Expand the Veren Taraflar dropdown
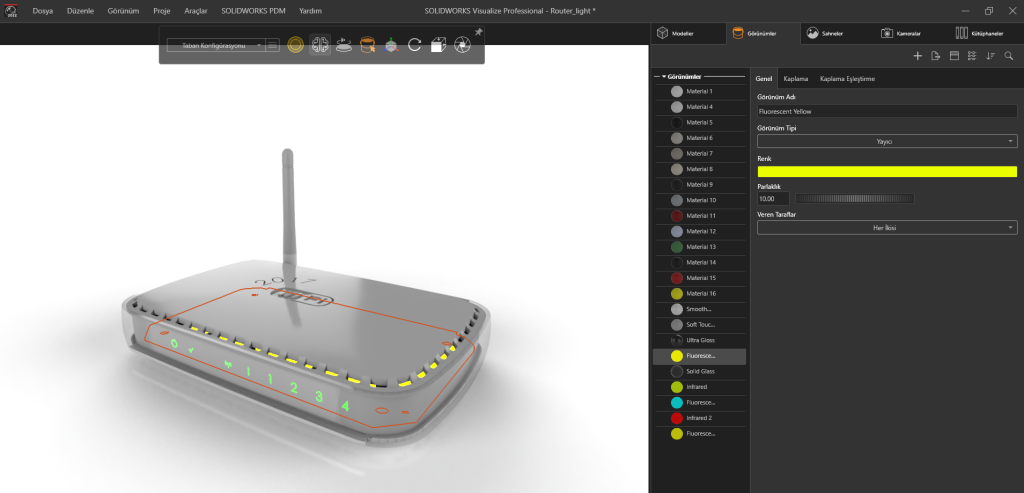This screenshot has height=493, width=1024. [887, 228]
